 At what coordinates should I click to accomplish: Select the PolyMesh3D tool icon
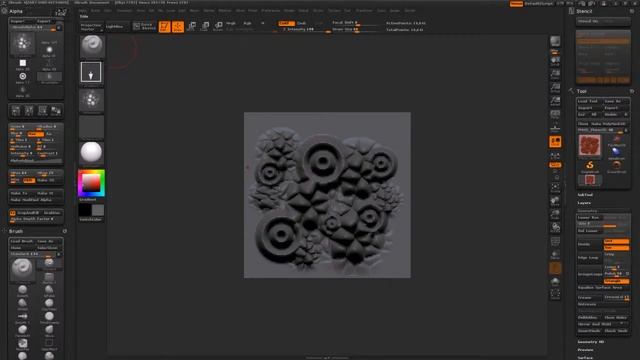tap(616, 141)
